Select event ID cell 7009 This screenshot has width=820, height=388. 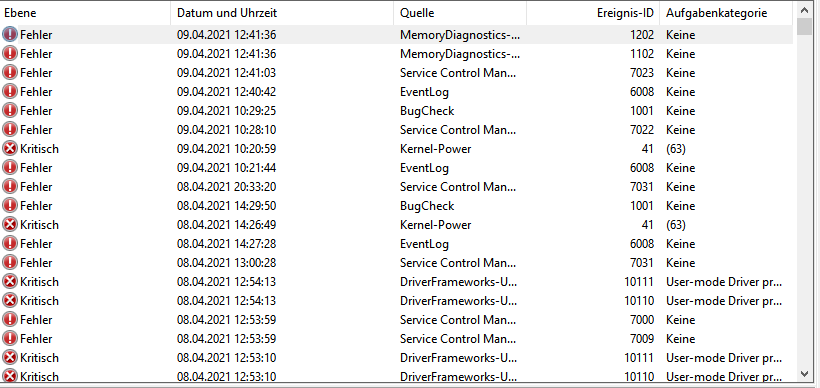point(642,339)
